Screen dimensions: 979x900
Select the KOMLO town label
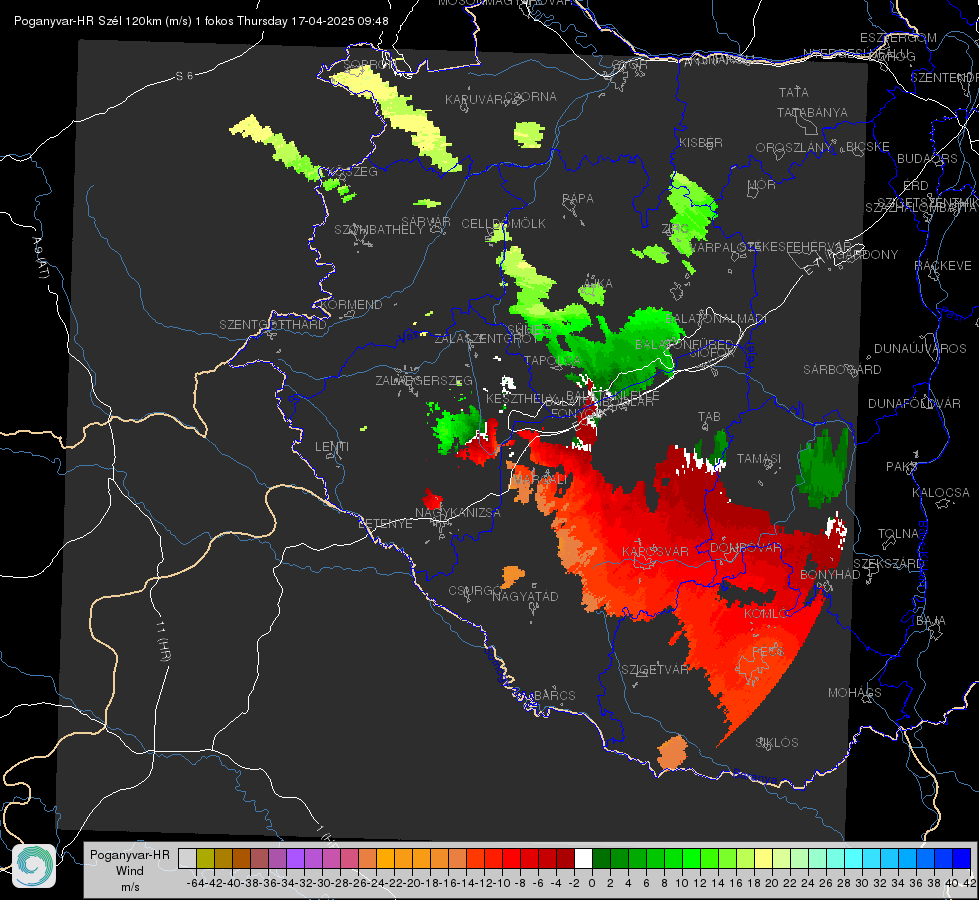pyautogui.click(x=765, y=614)
